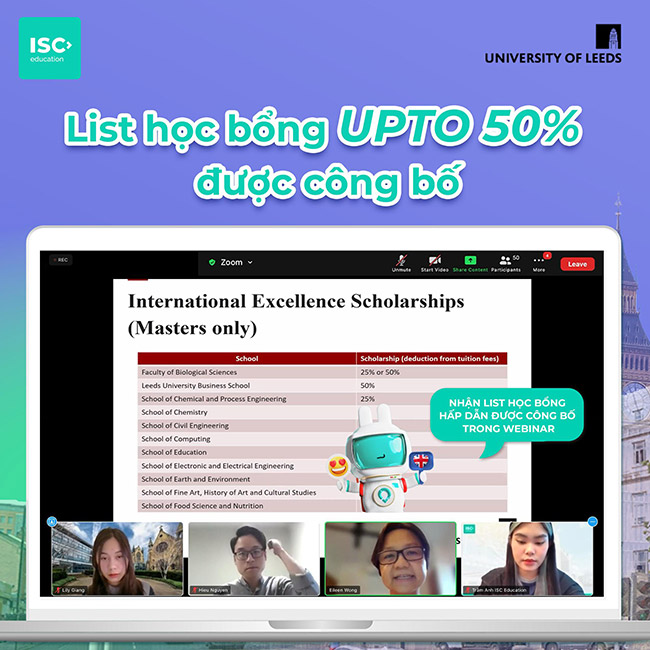Click the UK flag bubble beside the mascot
Viewport: 650px width, 650px height.
coord(421,461)
